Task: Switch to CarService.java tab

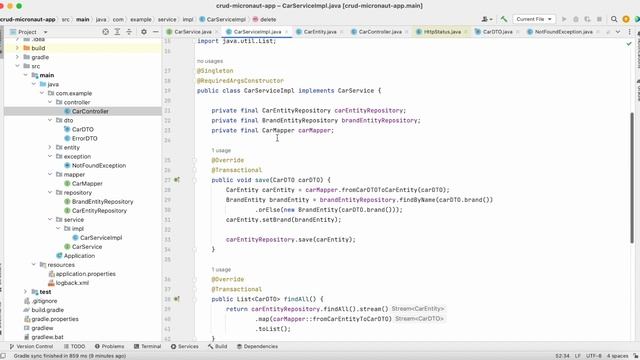Action: pos(193,32)
